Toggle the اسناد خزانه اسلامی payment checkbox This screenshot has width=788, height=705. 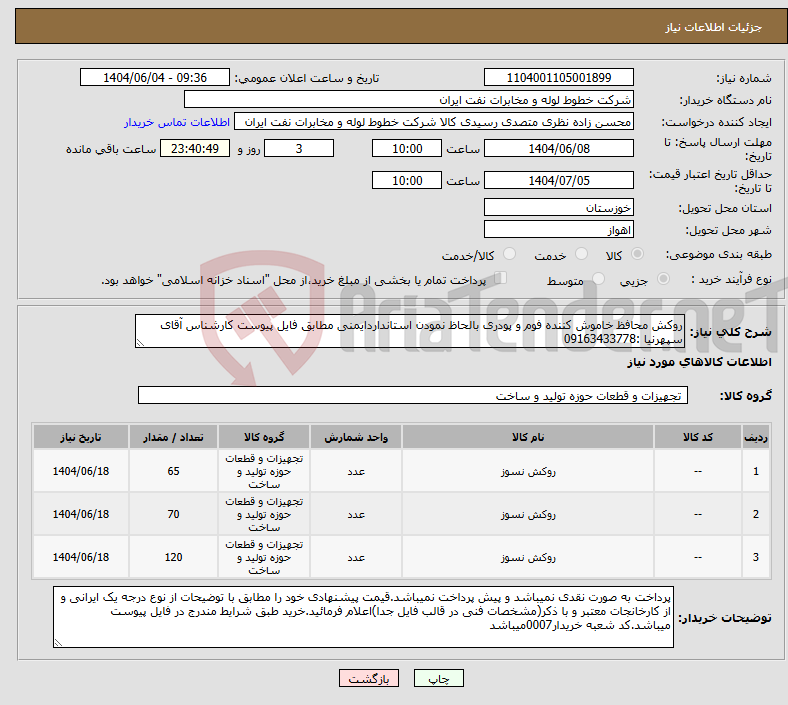501,278
